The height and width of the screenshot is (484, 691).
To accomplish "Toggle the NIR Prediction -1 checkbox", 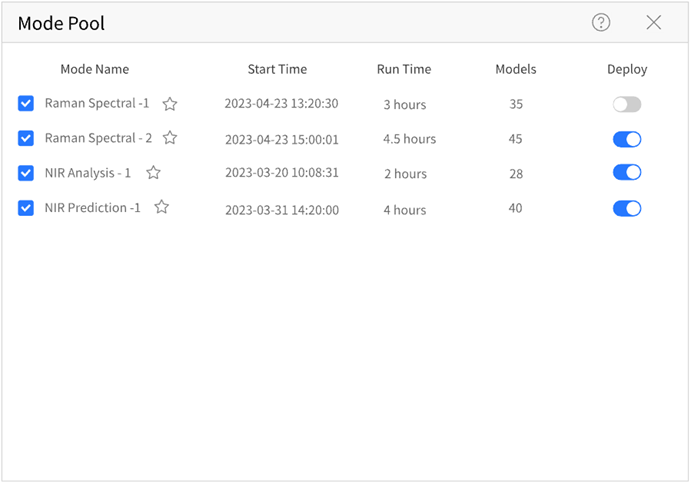I will (x=26, y=208).
